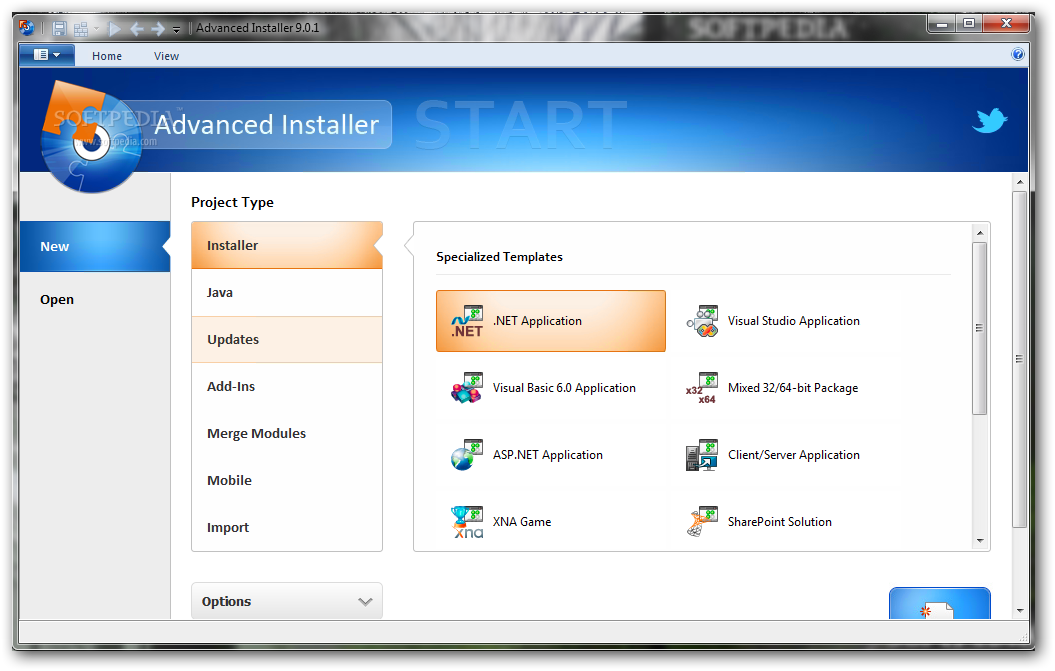Select Java project type
This screenshot has width=1055, height=671.
pyautogui.click(x=287, y=293)
